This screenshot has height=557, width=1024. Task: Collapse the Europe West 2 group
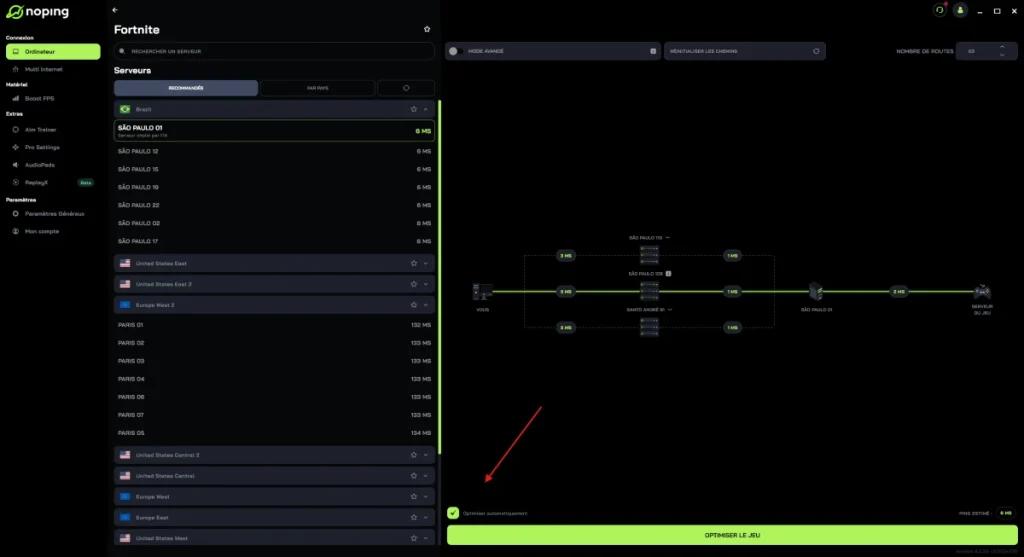coord(426,305)
